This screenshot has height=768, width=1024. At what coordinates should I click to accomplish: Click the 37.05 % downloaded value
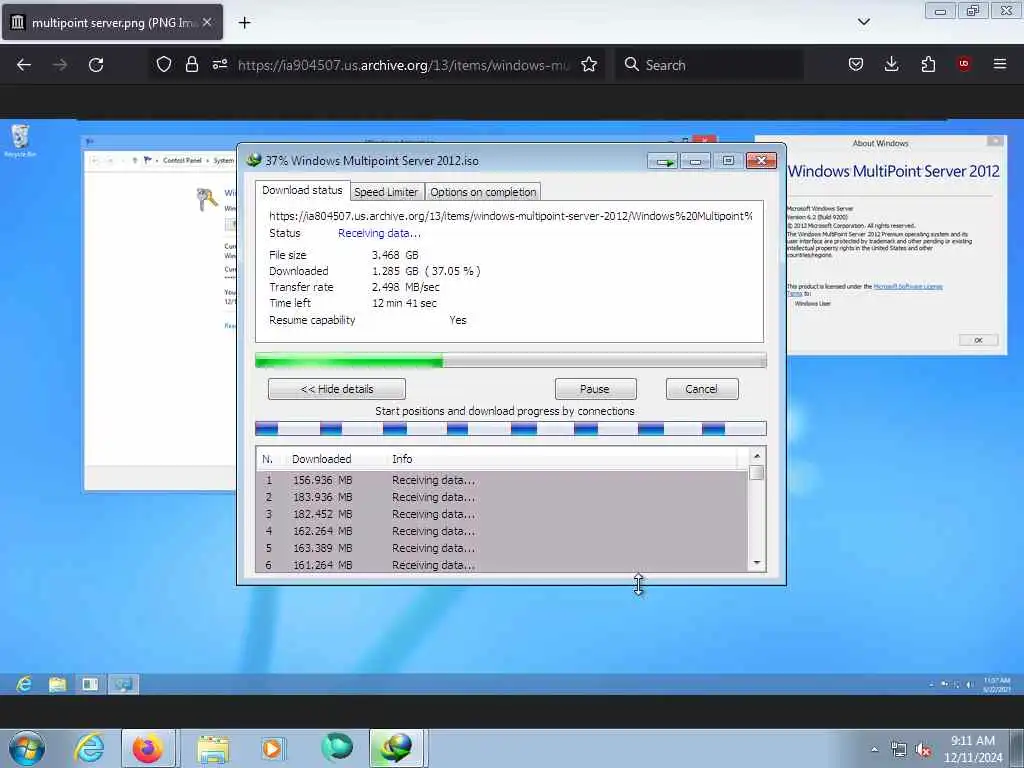(x=453, y=271)
